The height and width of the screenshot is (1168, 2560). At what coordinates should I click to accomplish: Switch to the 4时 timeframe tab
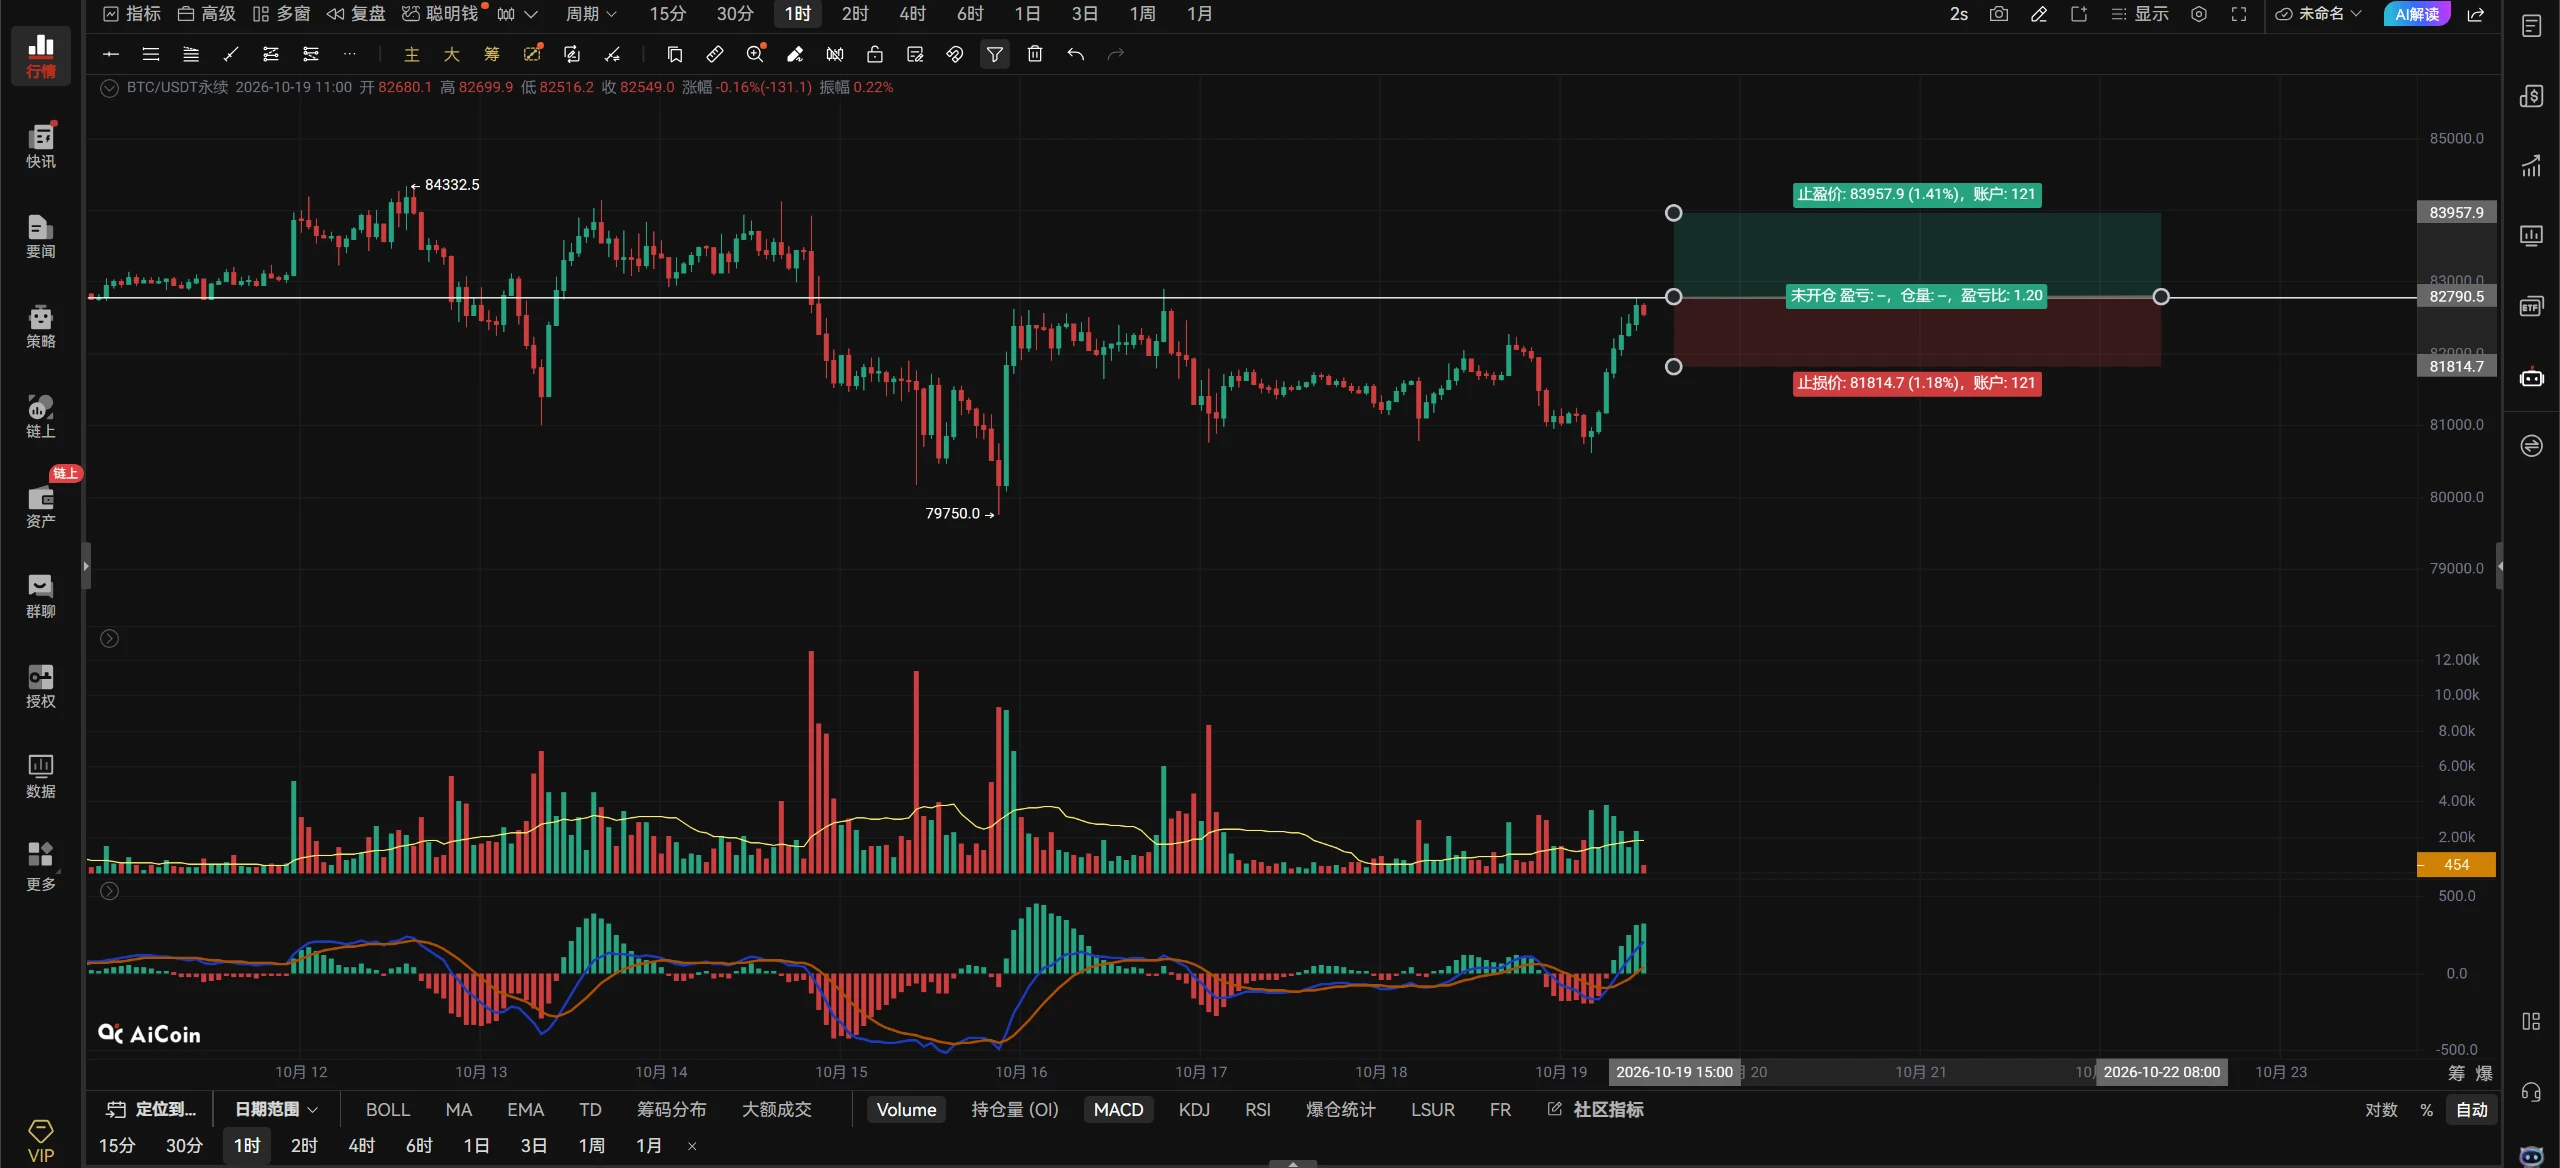(x=912, y=14)
